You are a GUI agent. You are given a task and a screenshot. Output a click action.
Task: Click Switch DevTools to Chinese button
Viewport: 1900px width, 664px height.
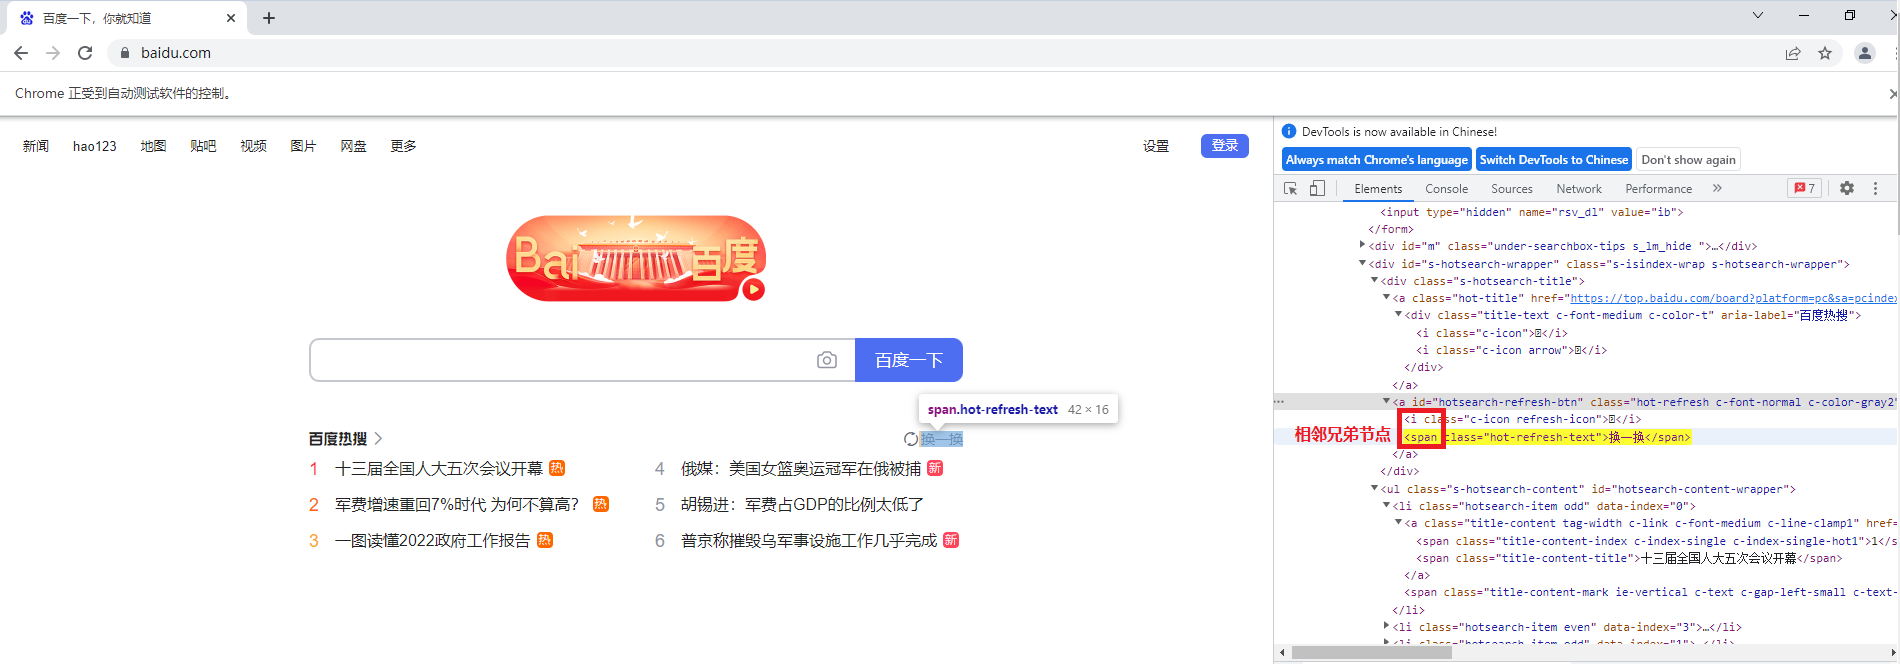(1554, 160)
